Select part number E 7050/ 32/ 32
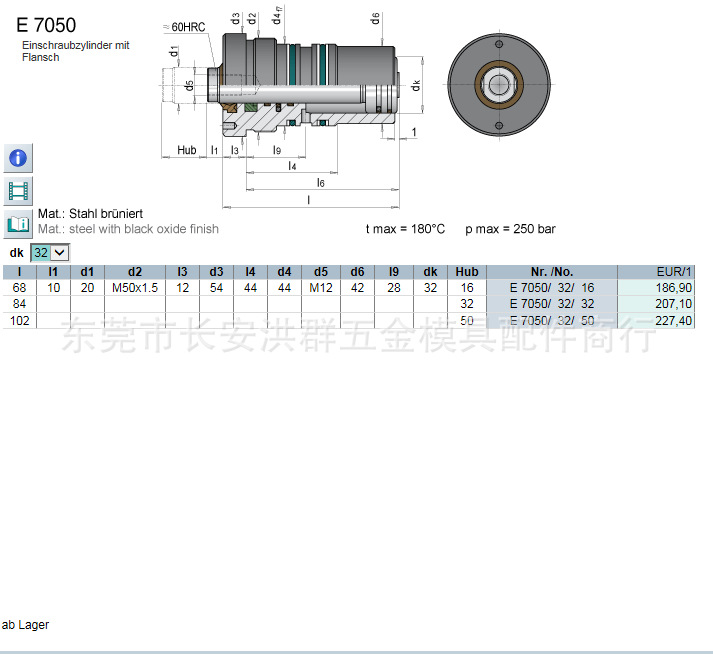Image resolution: width=713 pixels, height=654 pixels. click(551, 303)
